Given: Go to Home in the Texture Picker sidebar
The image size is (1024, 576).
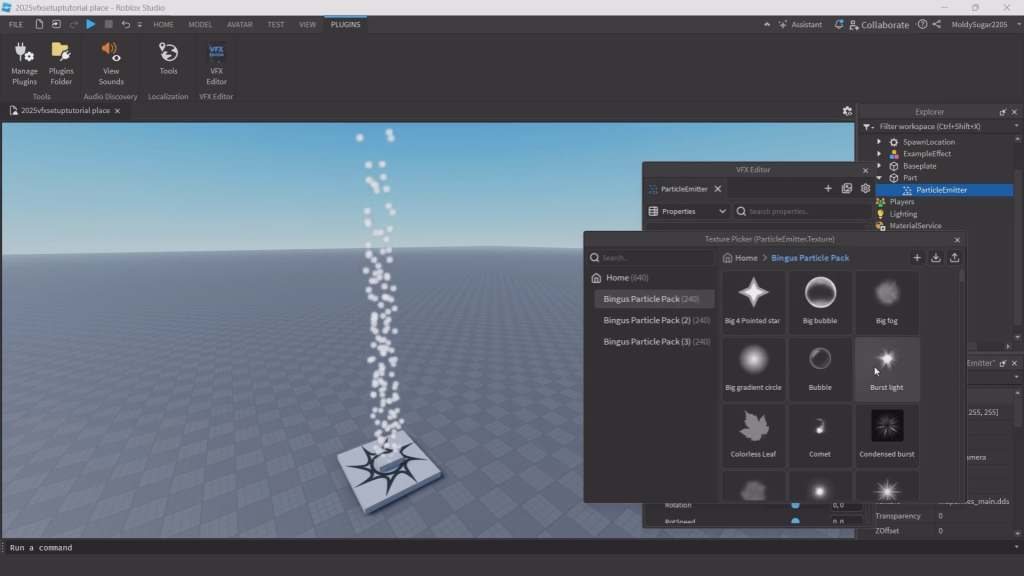Looking at the screenshot, I should [620, 278].
